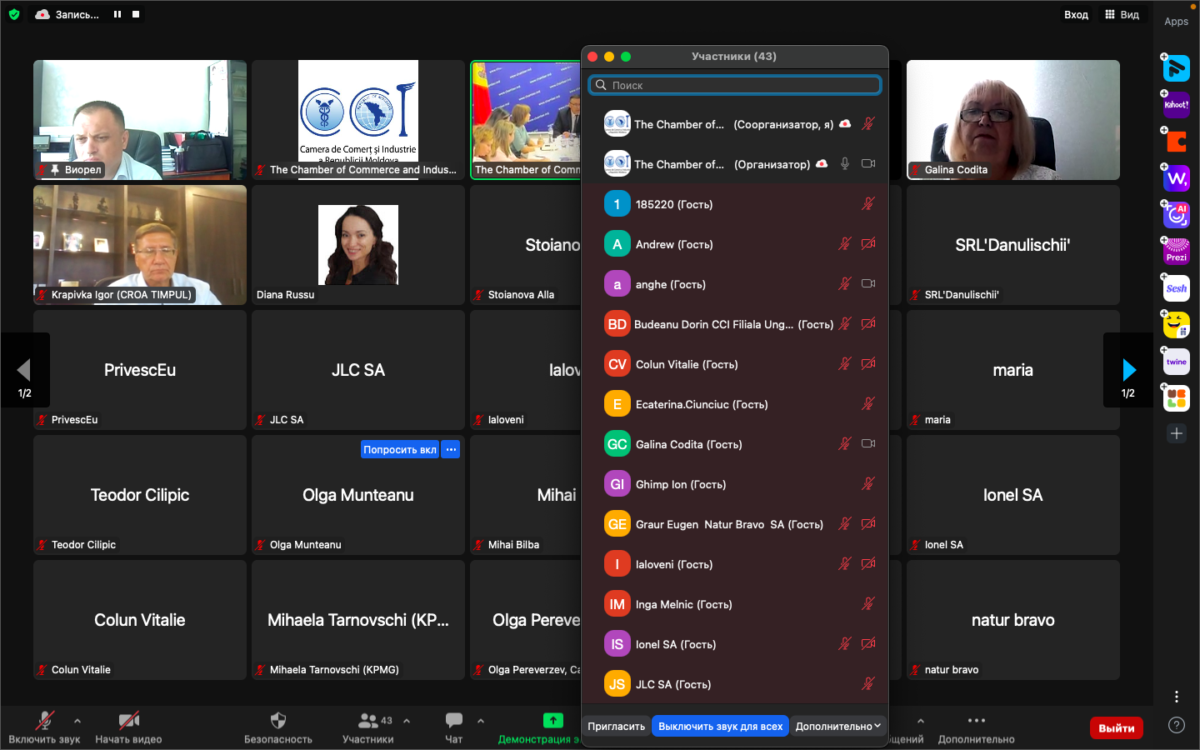Image resolution: width=1200 pixels, height=750 pixels.
Task: Expand participants options arrow beside Участники
Action: [407, 720]
